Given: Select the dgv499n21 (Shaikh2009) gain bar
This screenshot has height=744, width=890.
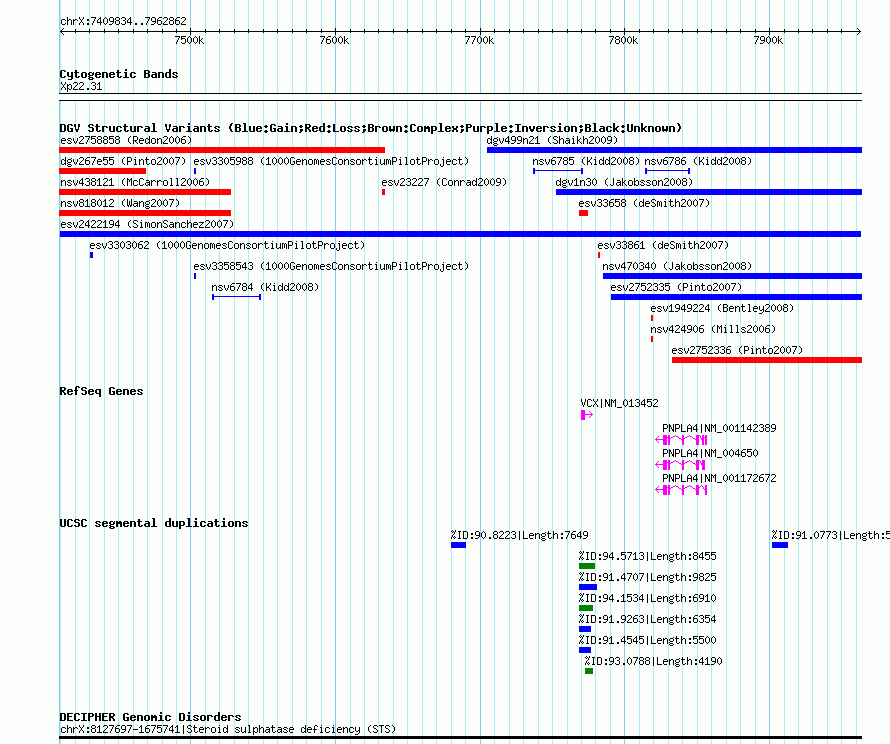Looking at the screenshot, I should [674, 150].
